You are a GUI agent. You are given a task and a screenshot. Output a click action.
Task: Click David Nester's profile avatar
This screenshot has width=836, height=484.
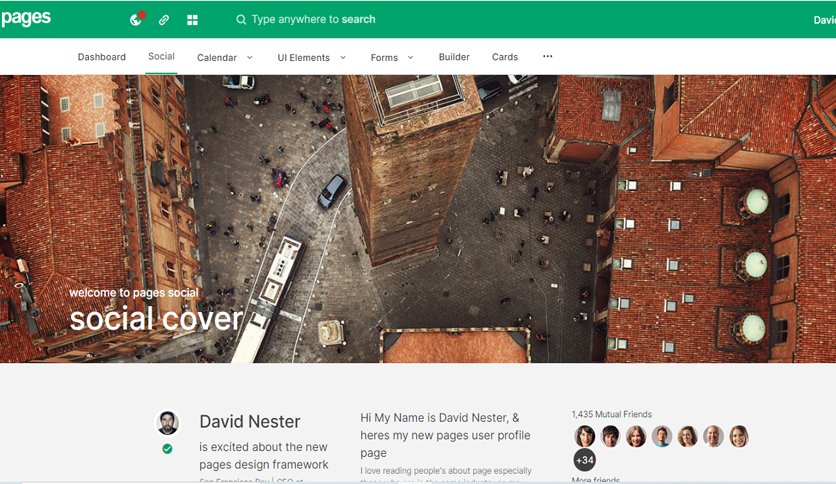click(x=167, y=423)
